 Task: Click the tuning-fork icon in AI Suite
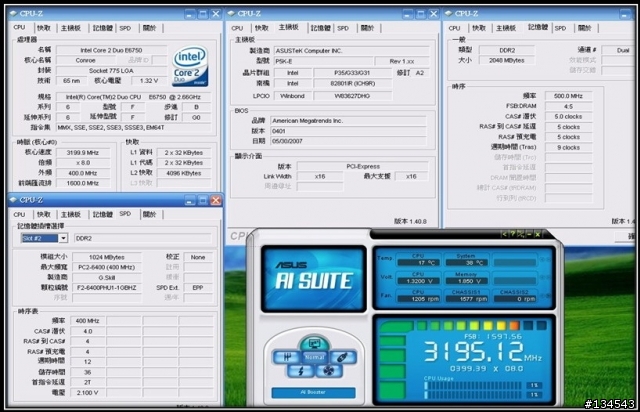coord(287,357)
